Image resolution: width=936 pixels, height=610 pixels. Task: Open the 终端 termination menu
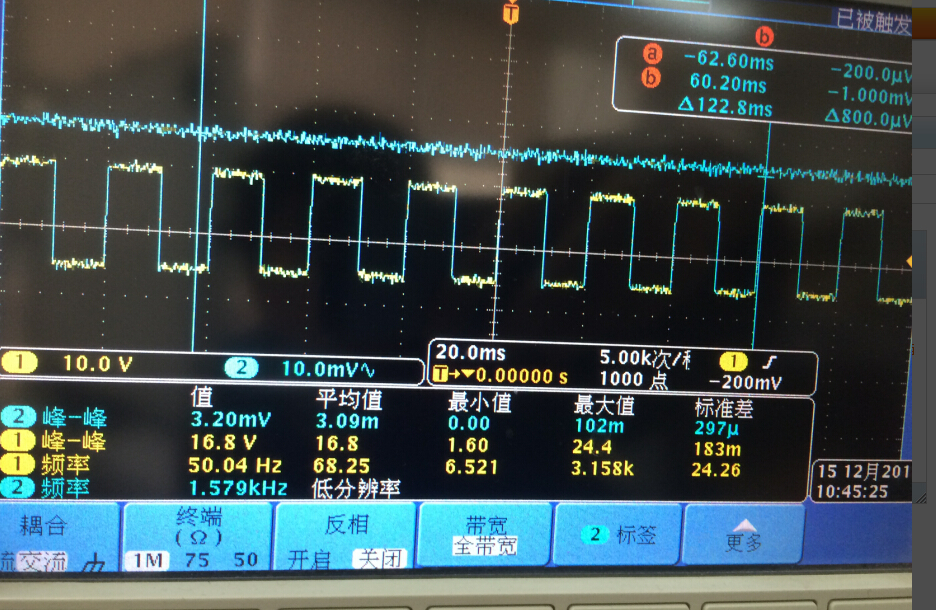[198, 537]
